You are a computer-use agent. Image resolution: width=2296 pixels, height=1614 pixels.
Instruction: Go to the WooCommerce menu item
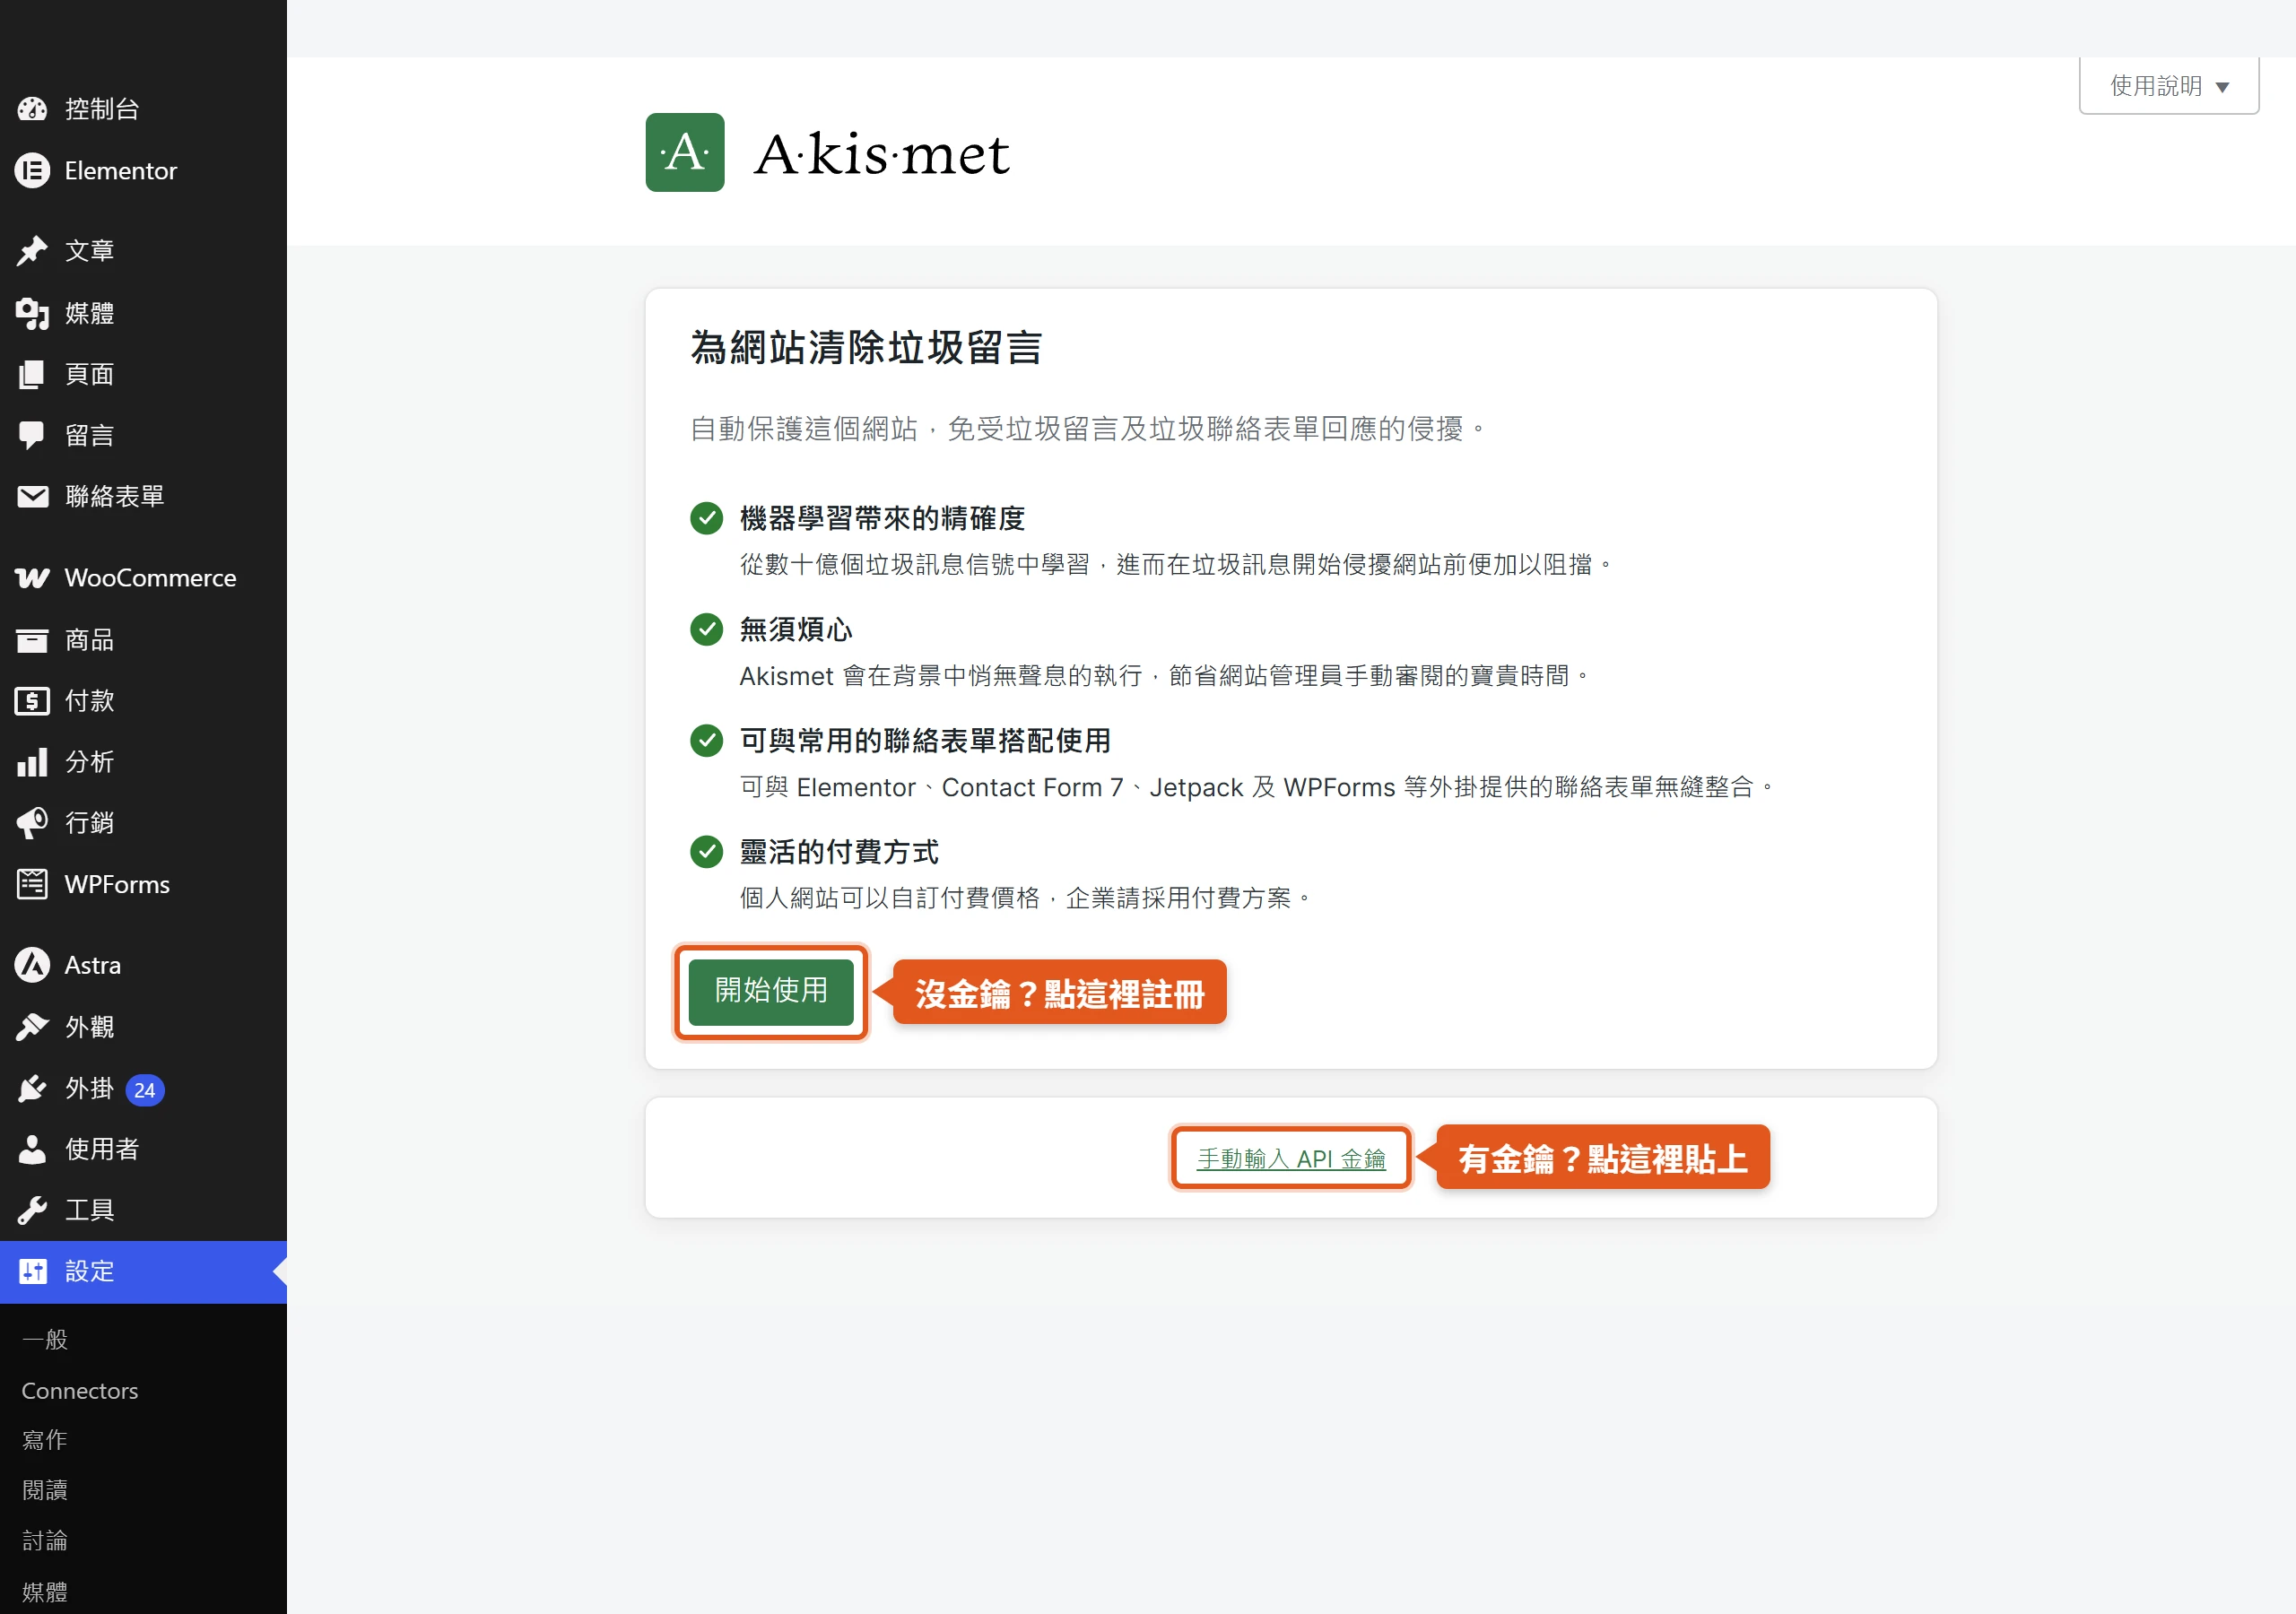pos(143,578)
